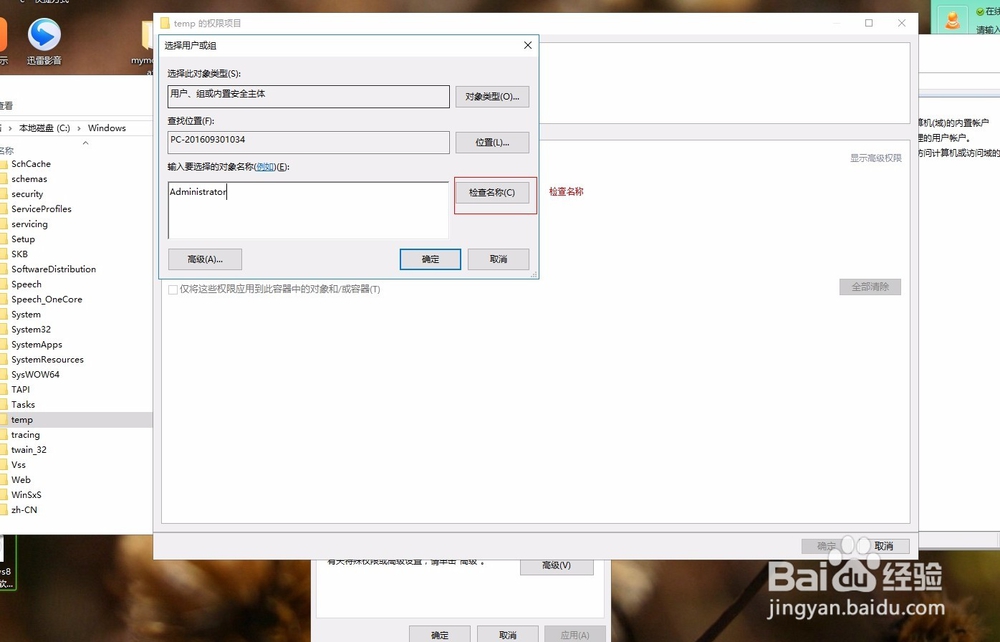Click the Windows breadcrumb in the address bar

(x=107, y=128)
